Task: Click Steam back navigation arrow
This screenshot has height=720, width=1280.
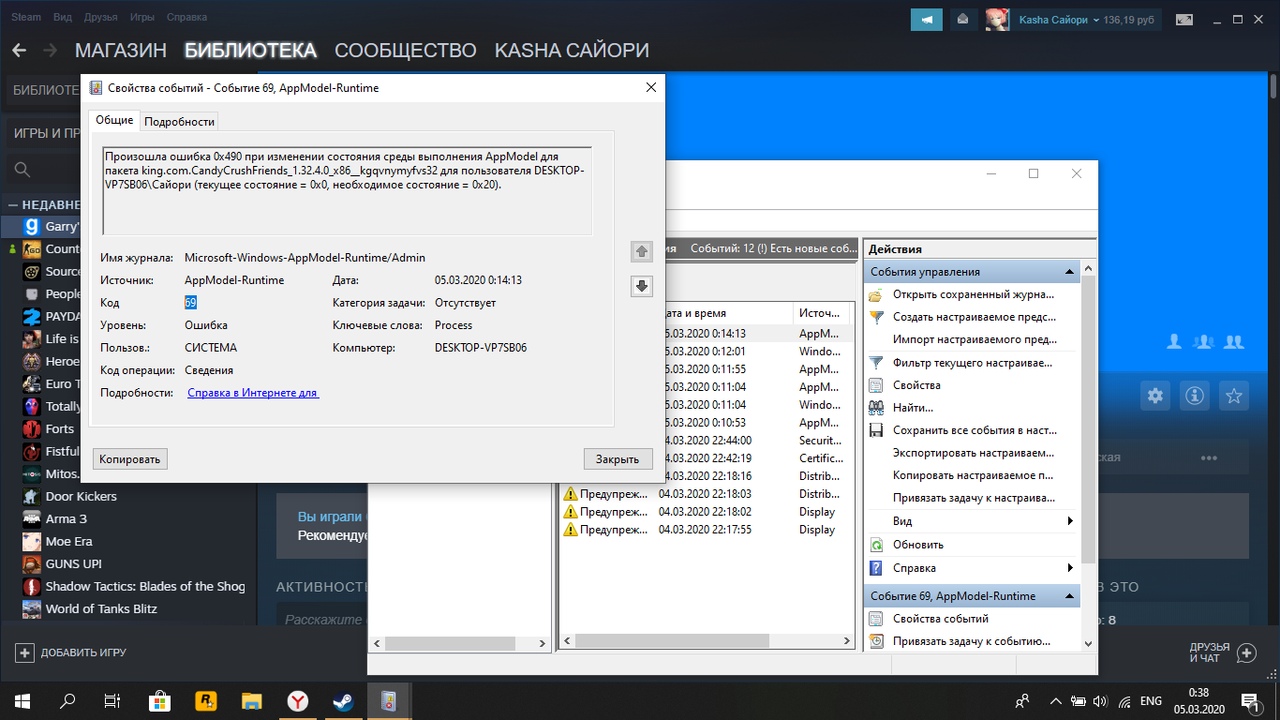Action: 19,50
